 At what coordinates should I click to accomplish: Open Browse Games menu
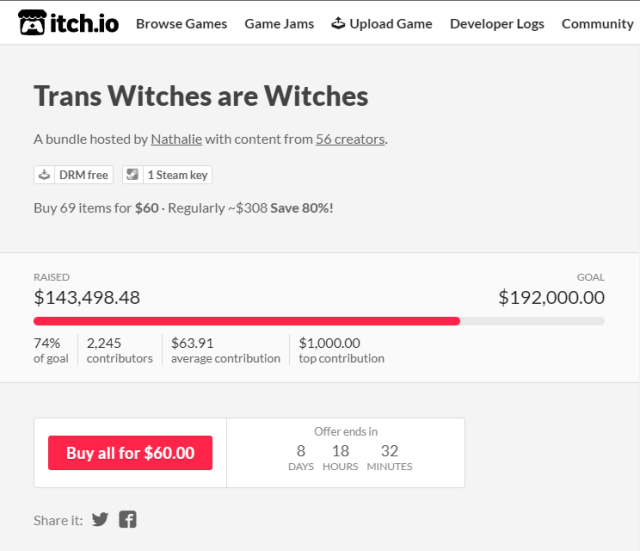(x=181, y=23)
